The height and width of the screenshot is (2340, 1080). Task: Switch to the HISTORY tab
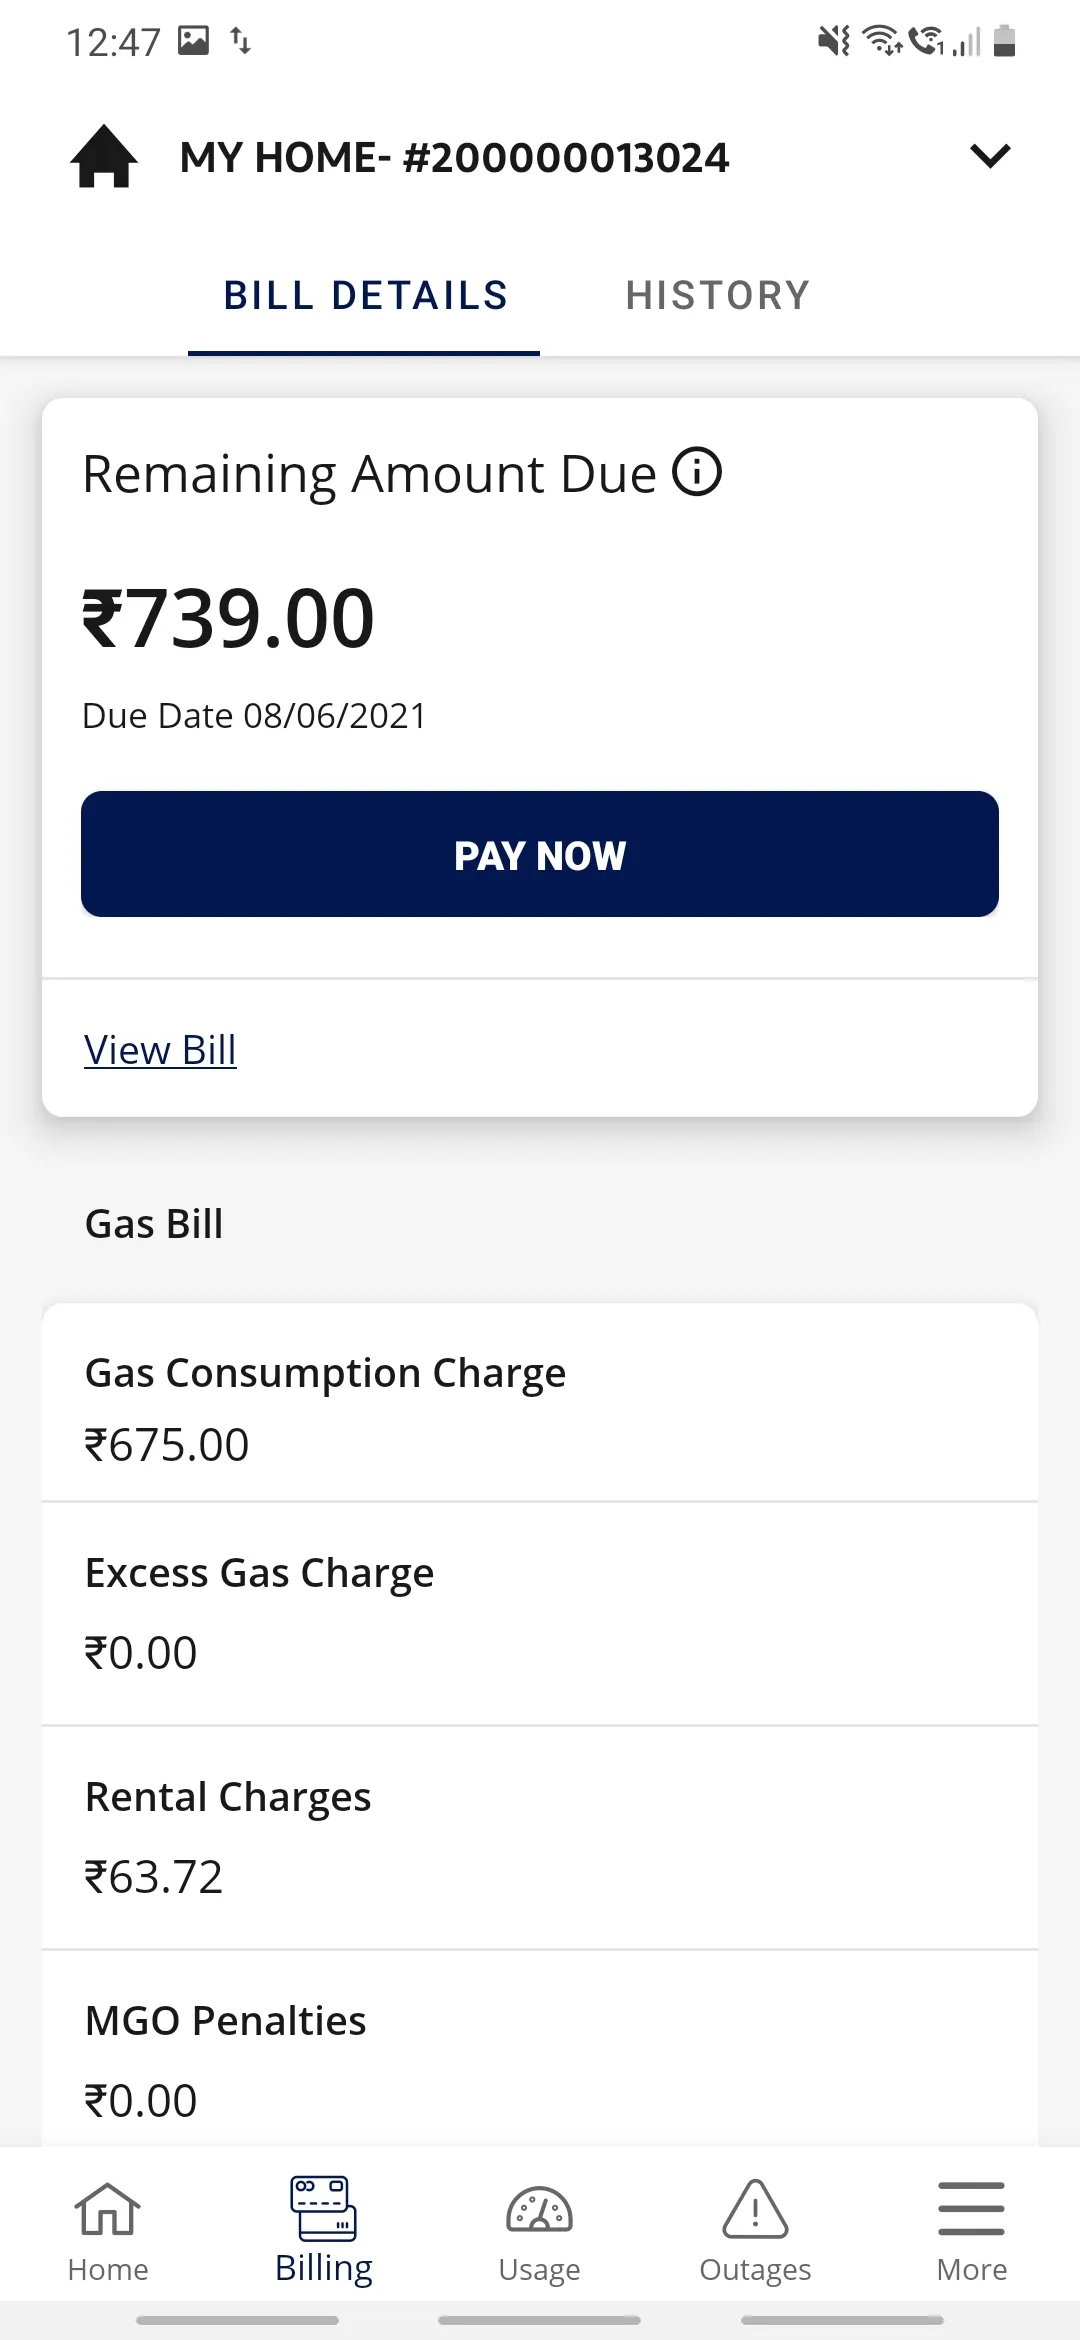717,294
